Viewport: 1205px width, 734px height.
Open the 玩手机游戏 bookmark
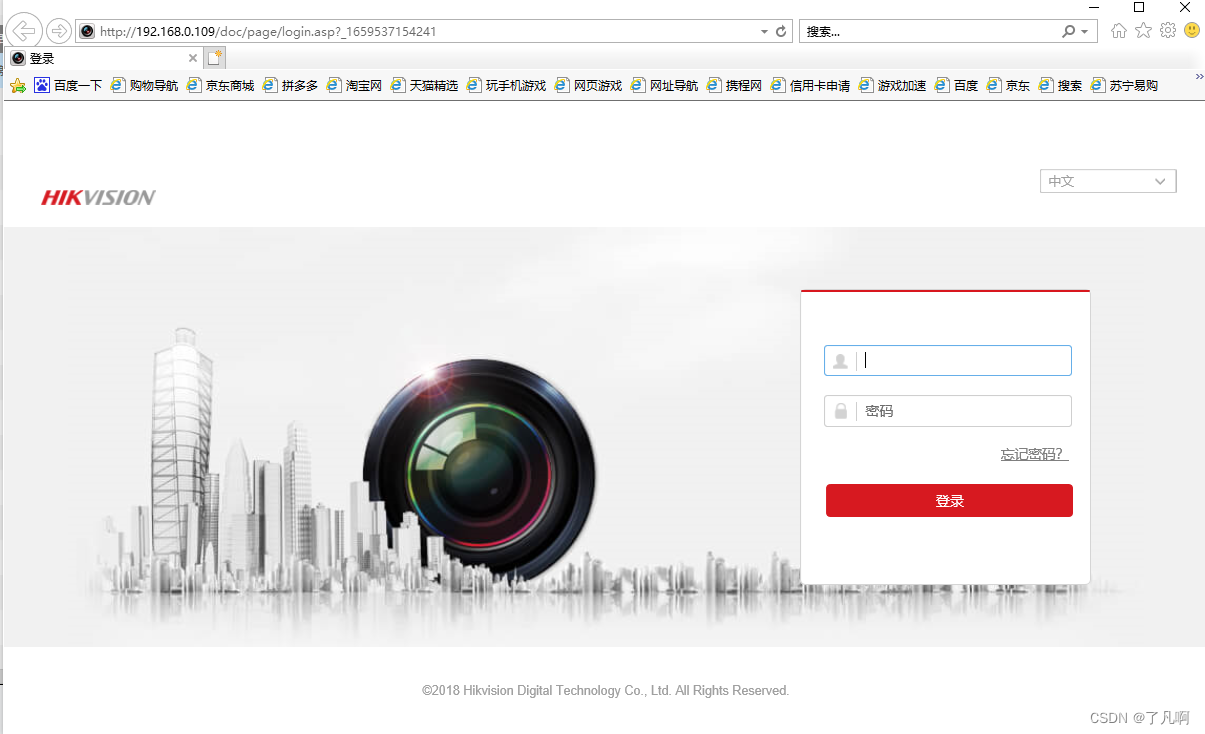tap(506, 86)
